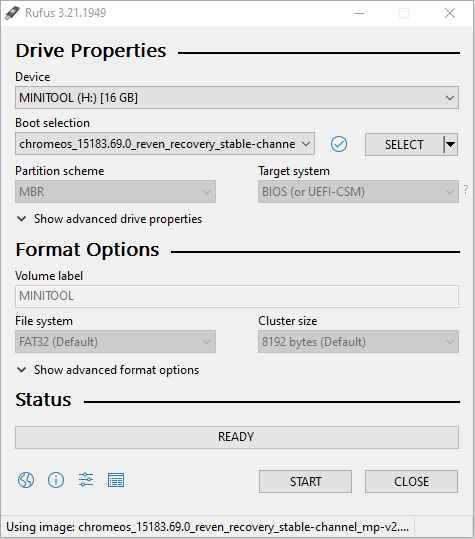This screenshot has height=539, width=475.
Task: Click the Rufus USB title icon
Action: pos(12,13)
